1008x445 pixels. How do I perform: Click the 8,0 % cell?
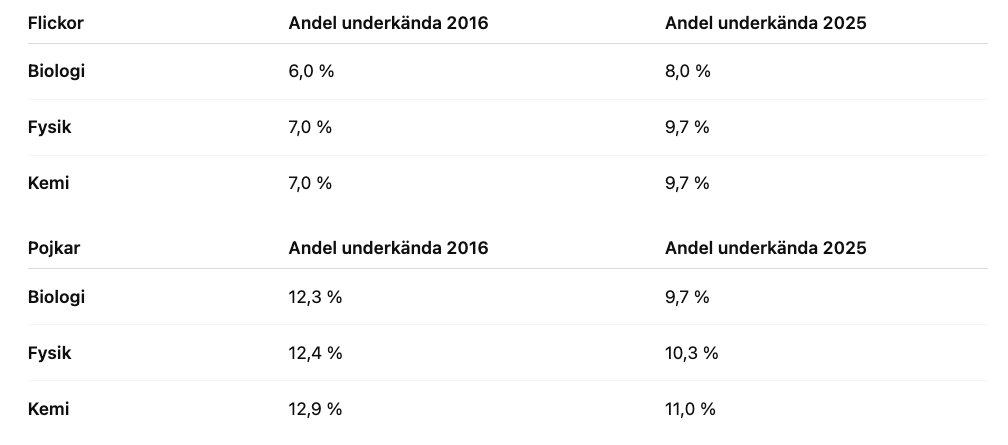coord(687,71)
